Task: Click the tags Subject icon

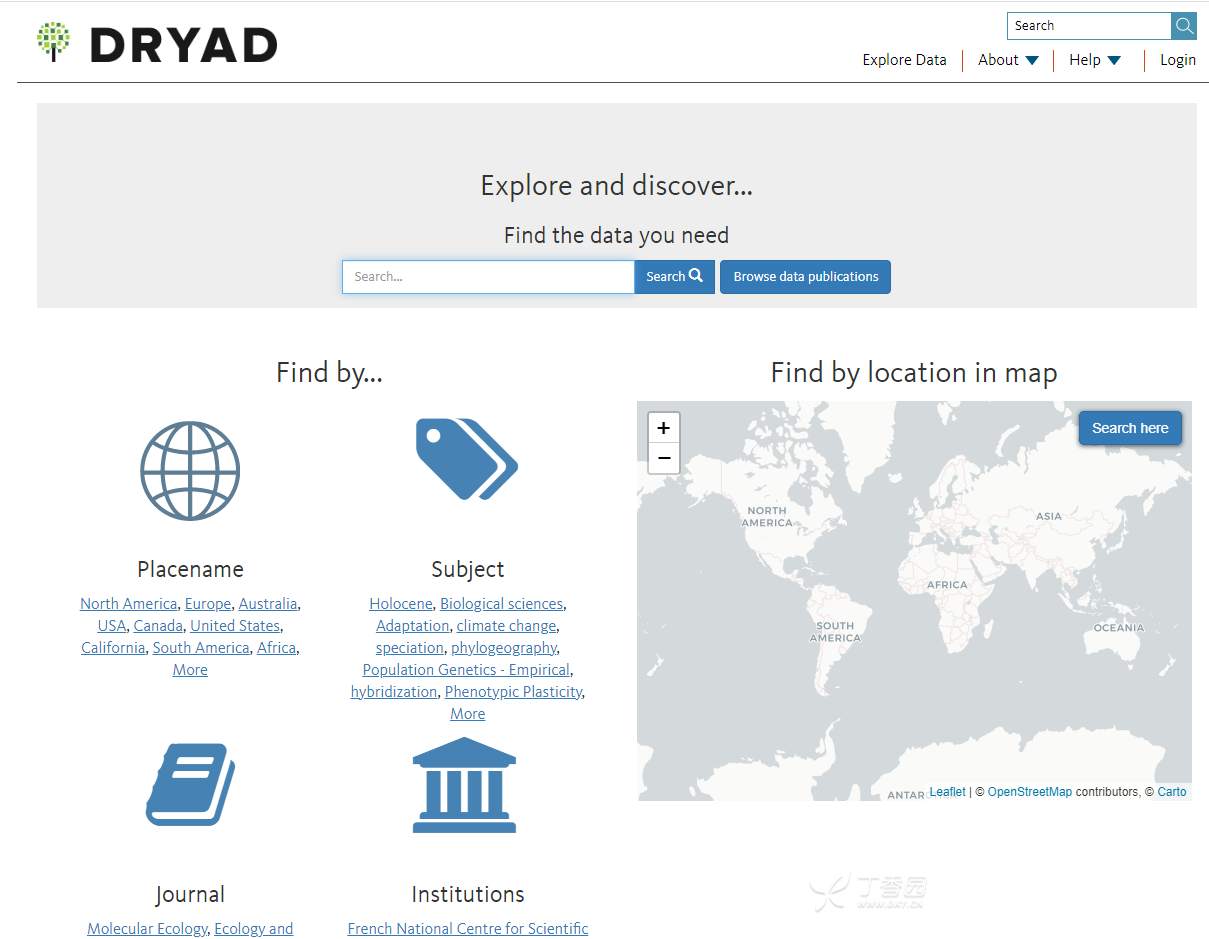Action: (x=466, y=459)
